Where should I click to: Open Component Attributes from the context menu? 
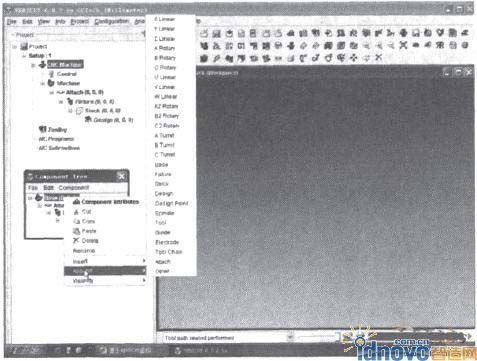click(106, 202)
